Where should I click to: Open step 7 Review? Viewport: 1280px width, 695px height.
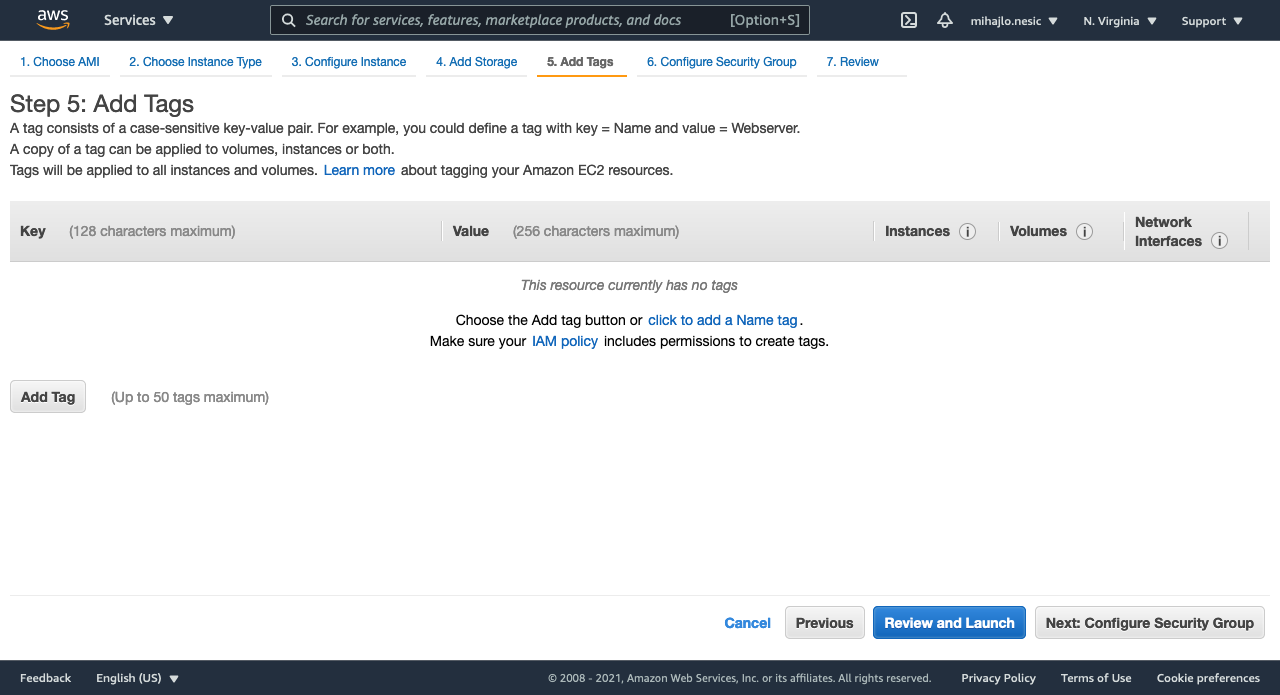click(x=853, y=62)
